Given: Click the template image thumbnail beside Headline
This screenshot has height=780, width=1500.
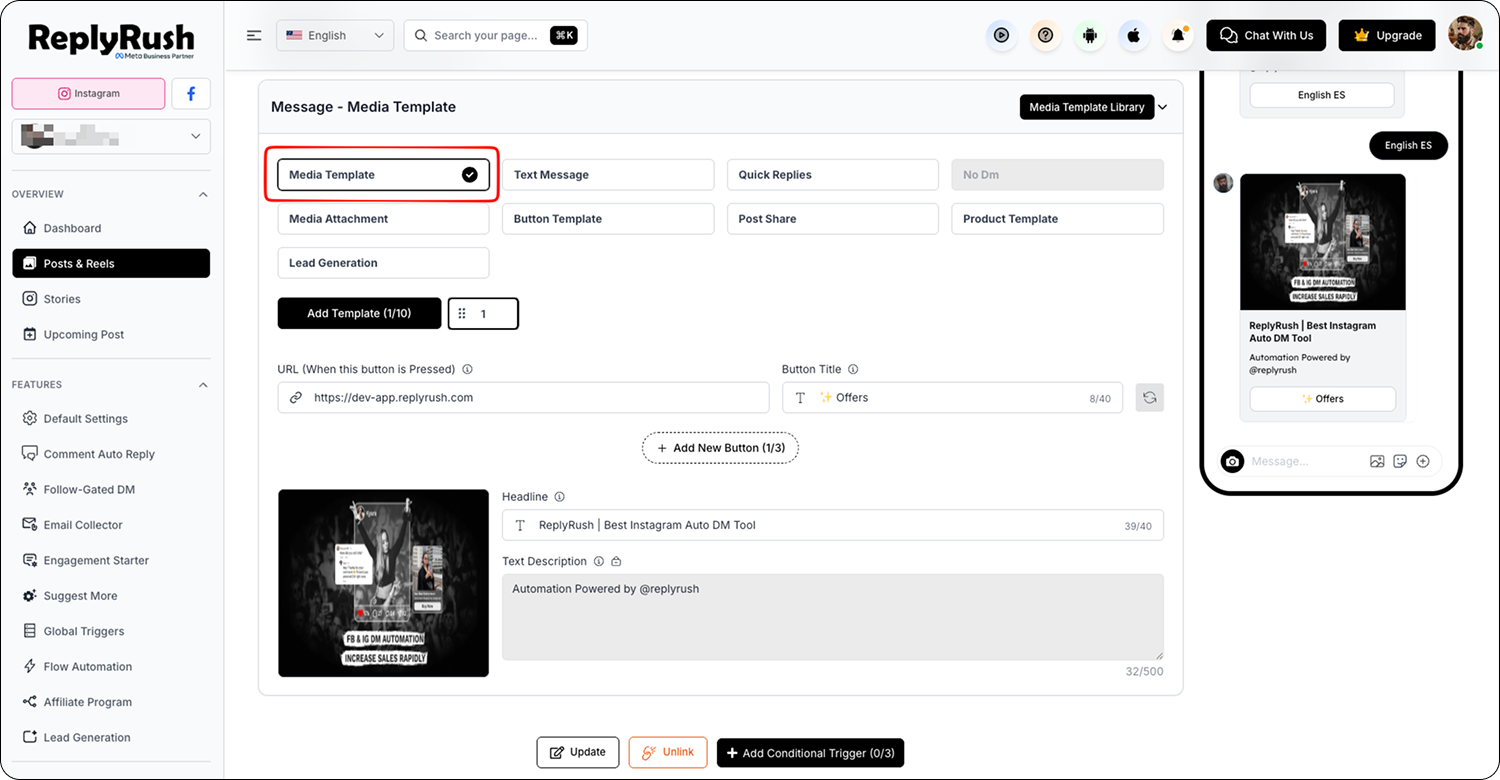Looking at the screenshot, I should pos(383,583).
